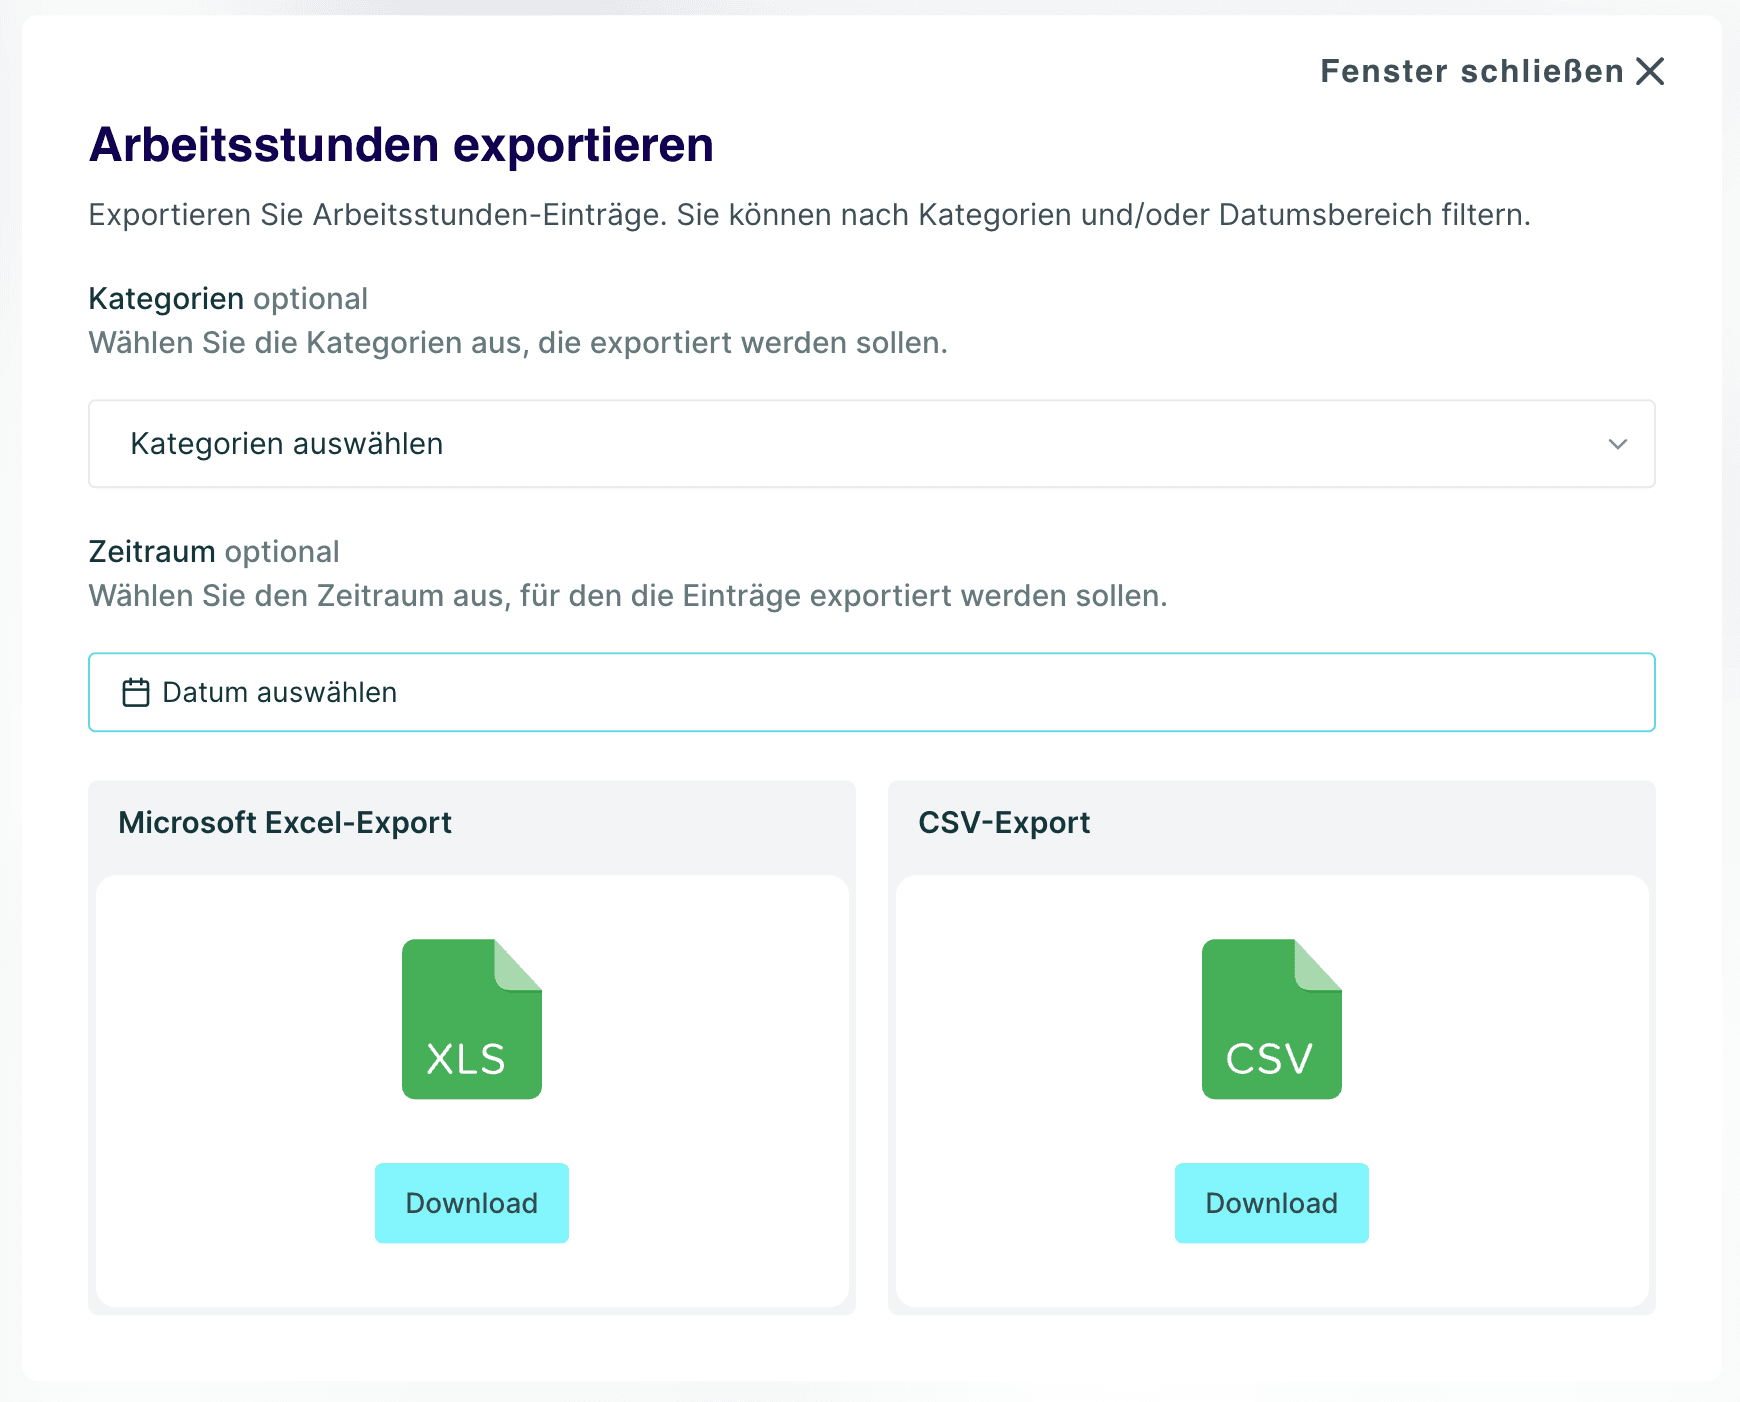The height and width of the screenshot is (1402, 1740).
Task: Download the Microsoft Excel export
Action: 471,1203
